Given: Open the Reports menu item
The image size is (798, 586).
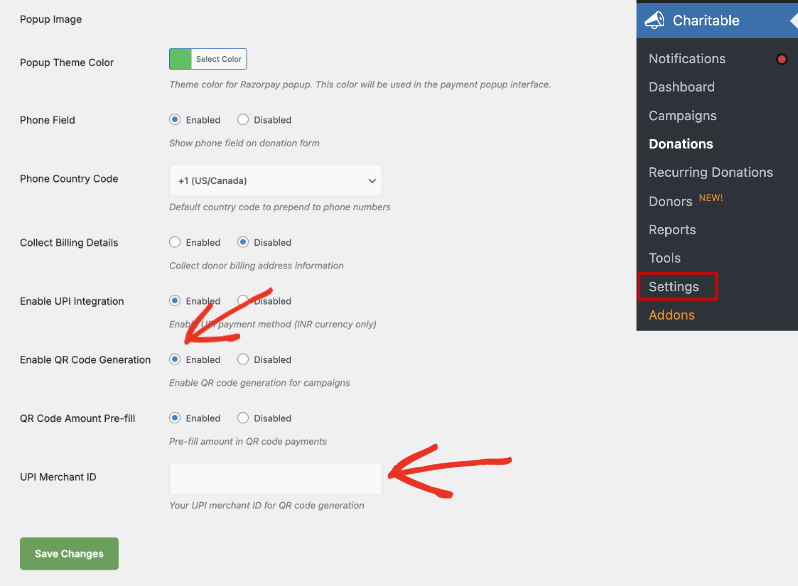Looking at the screenshot, I should pos(672,230).
